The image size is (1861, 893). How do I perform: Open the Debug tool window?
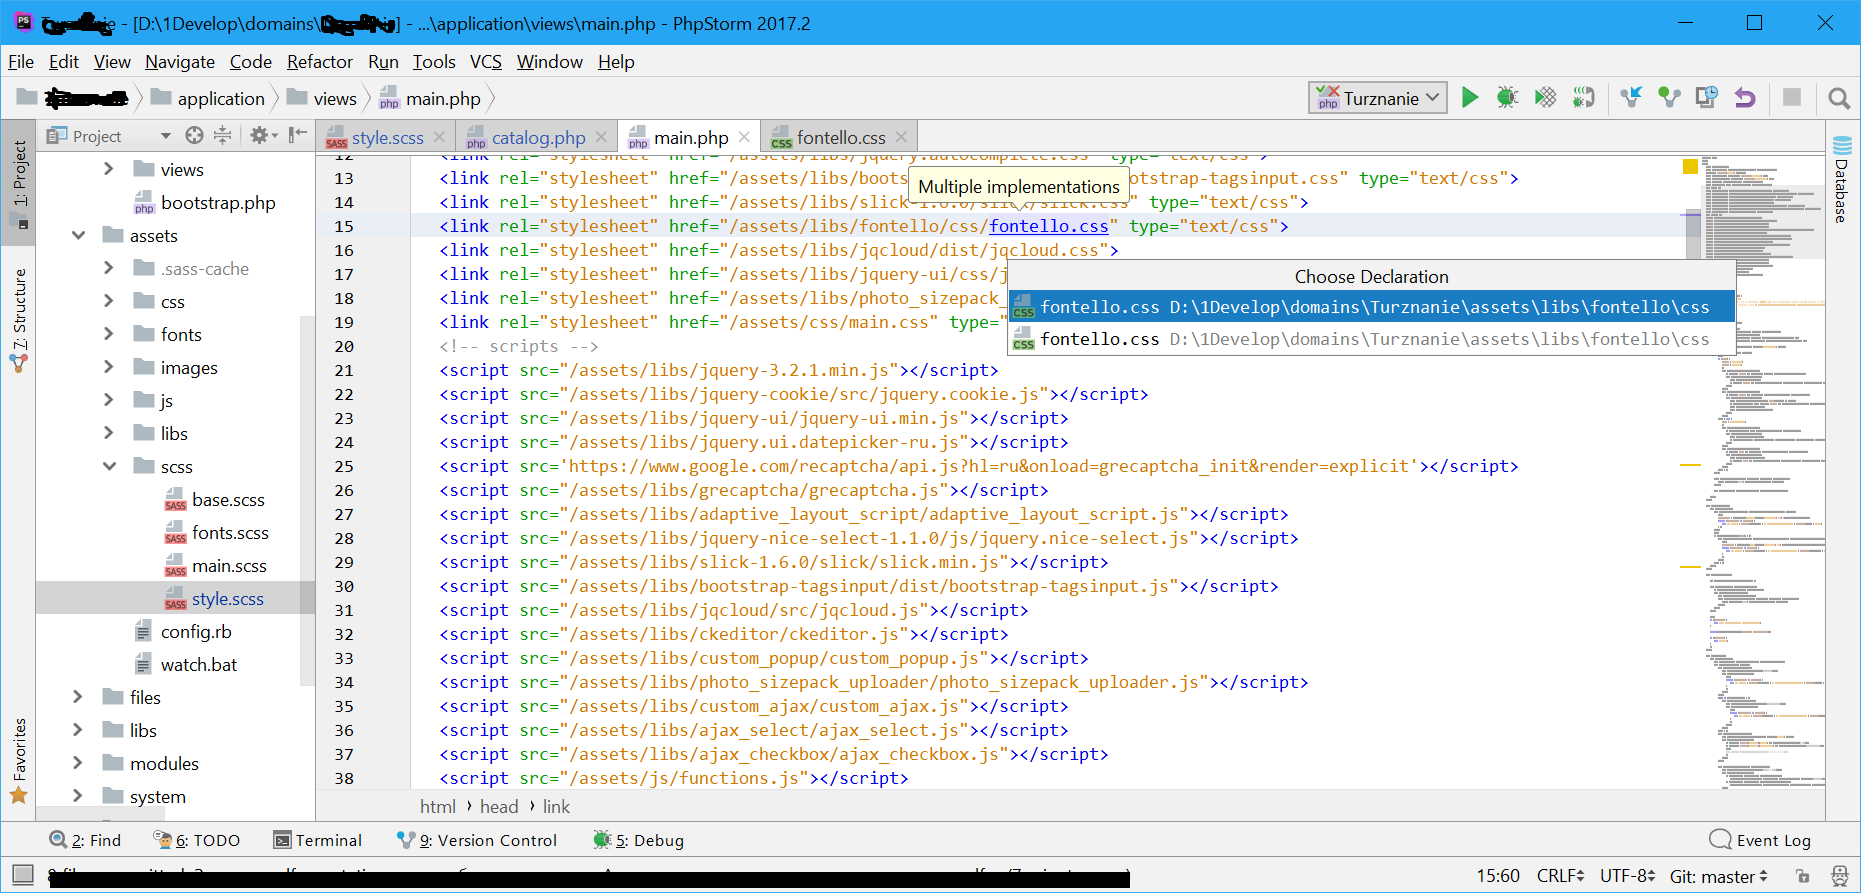point(639,840)
